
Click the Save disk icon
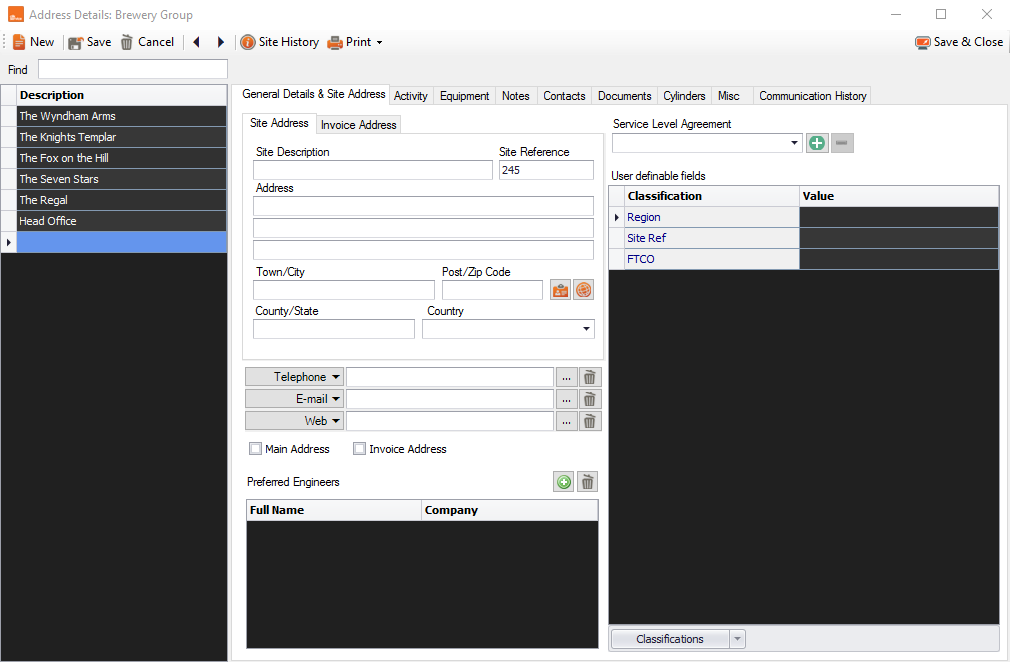click(75, 43)
